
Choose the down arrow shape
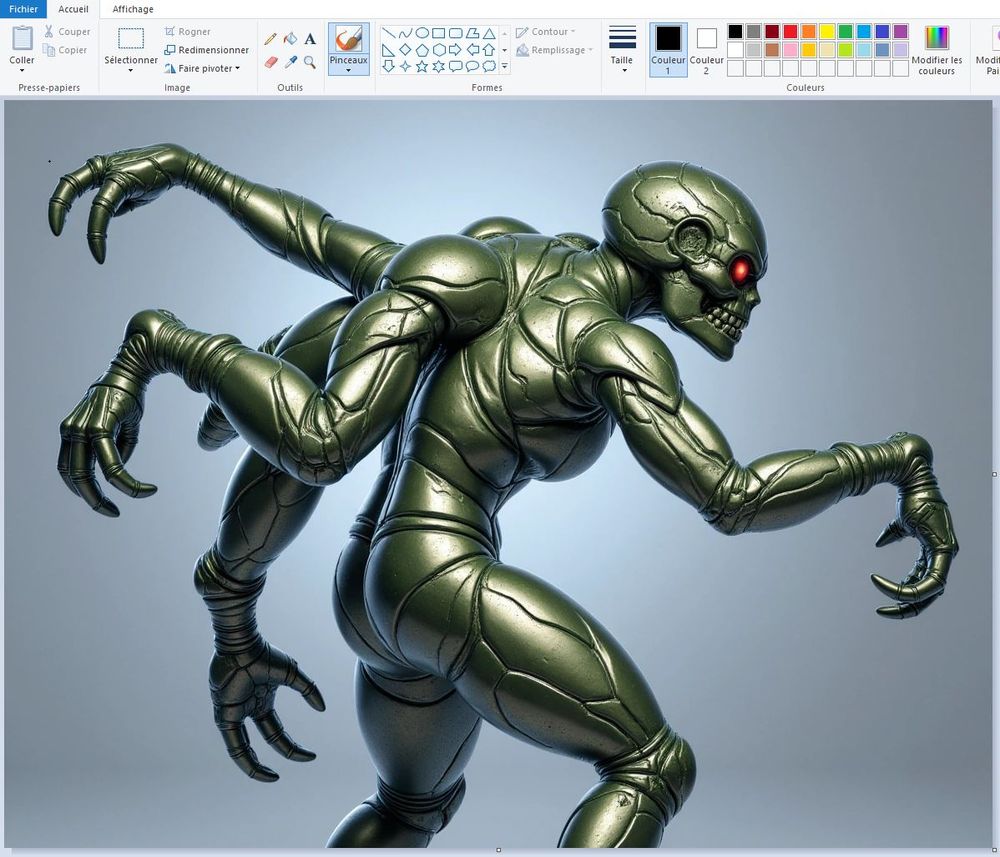pos(388,66)
